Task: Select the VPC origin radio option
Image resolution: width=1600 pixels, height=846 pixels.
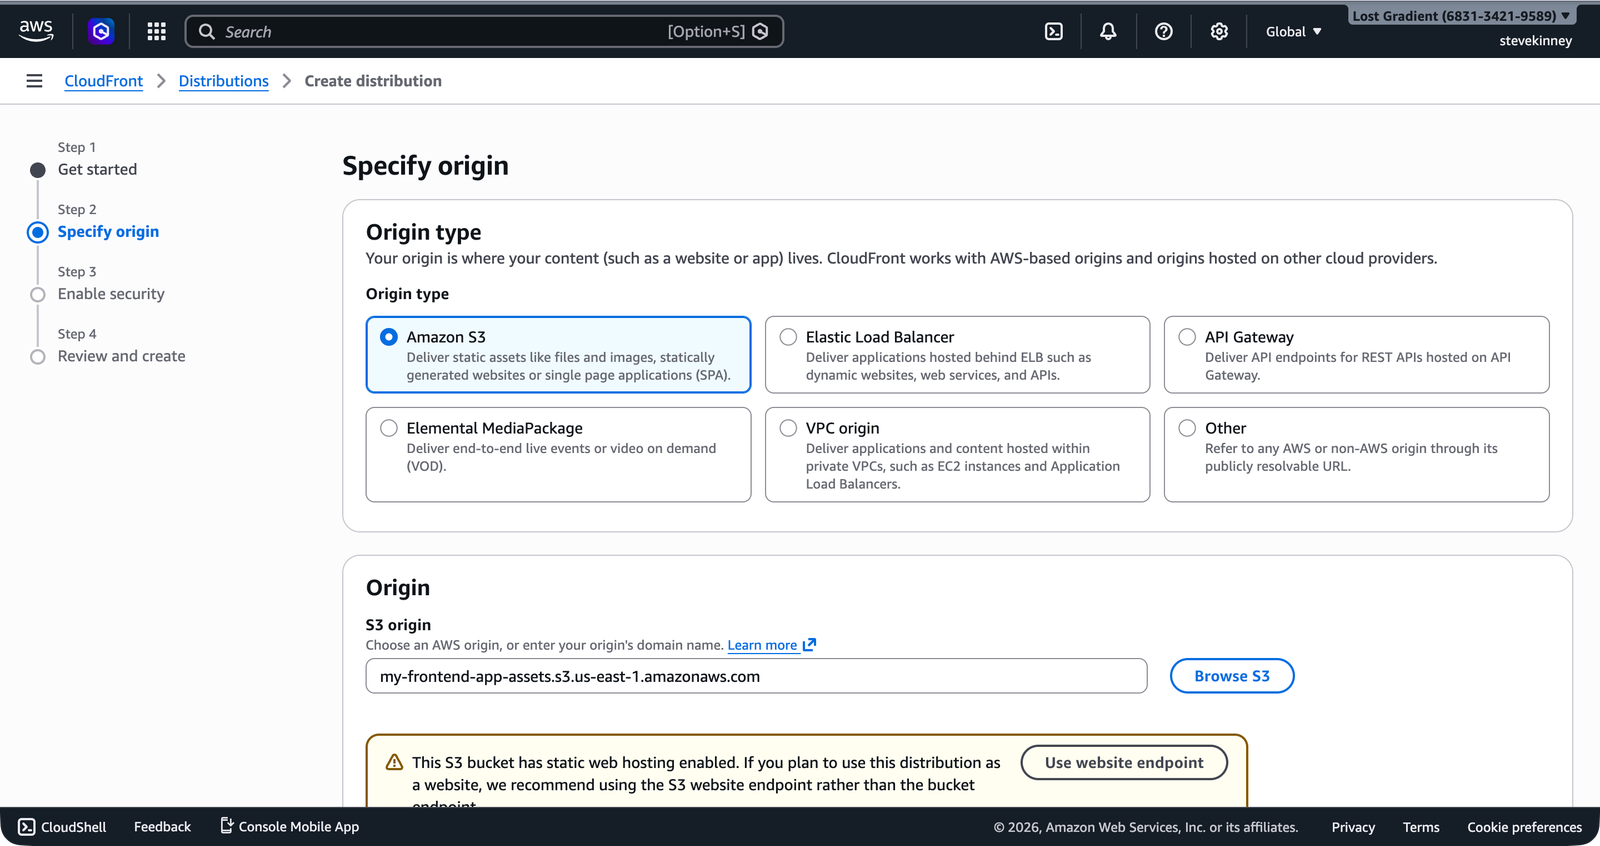Action: click(788, 428)
